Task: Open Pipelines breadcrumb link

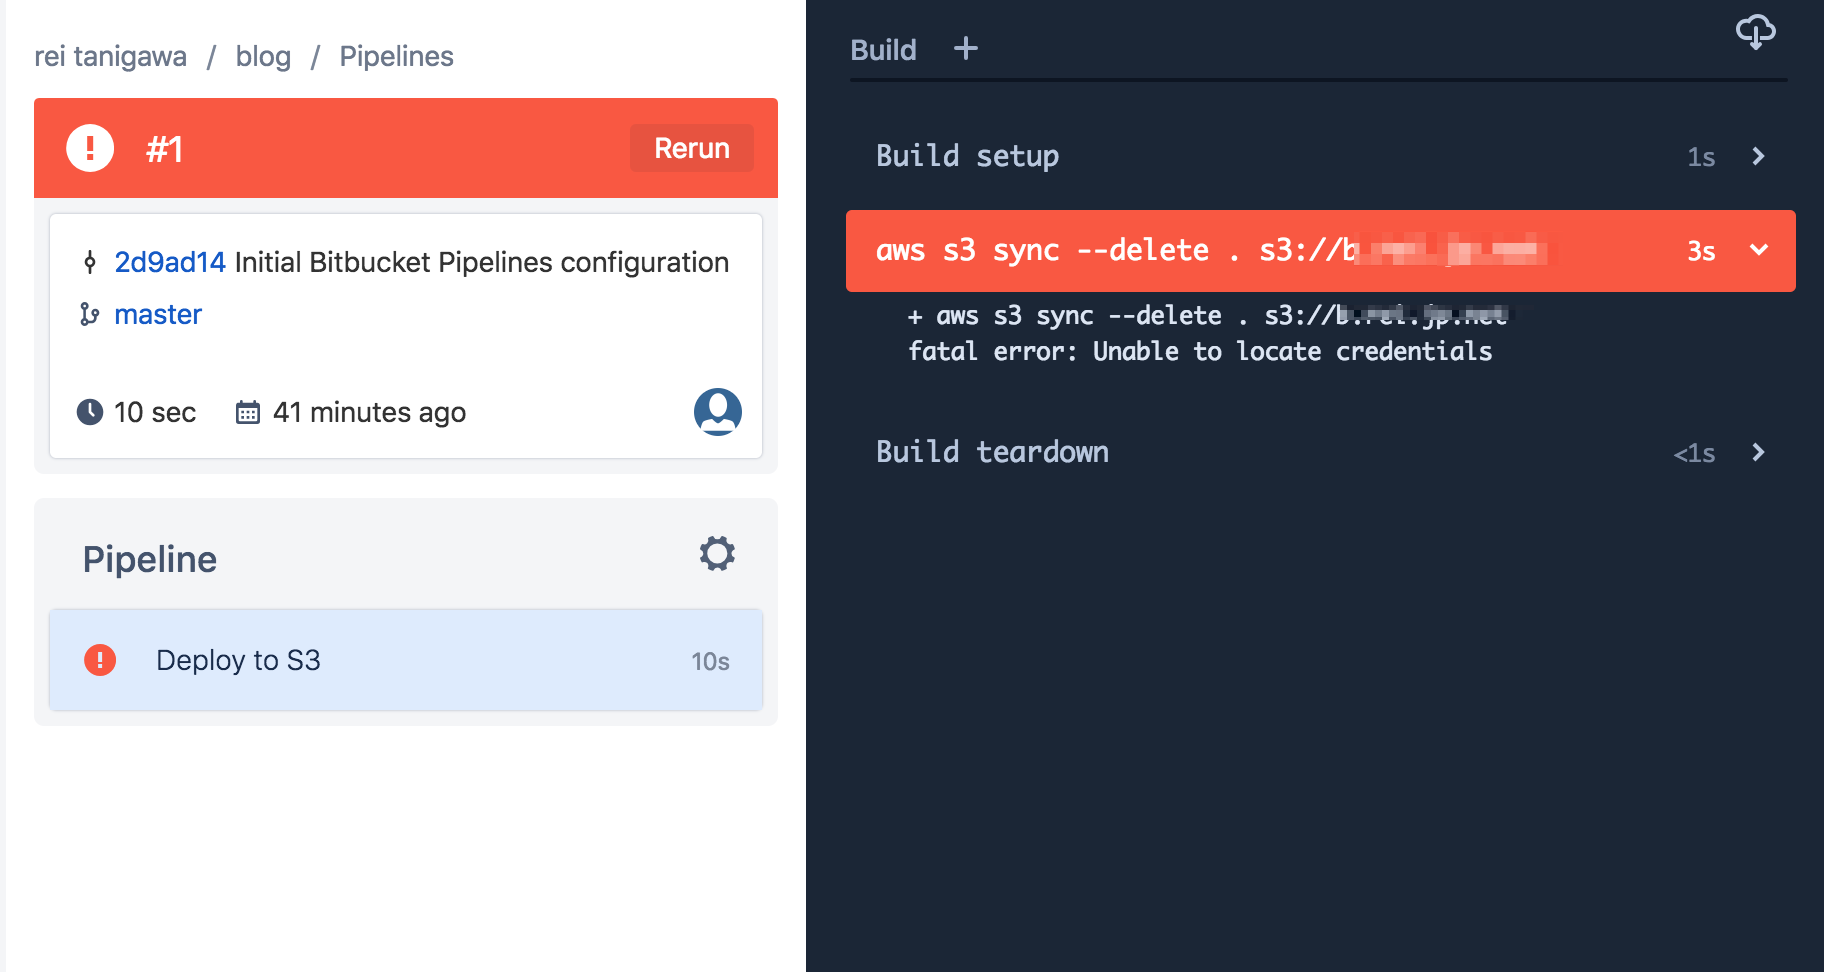Action: click(396, 56)
